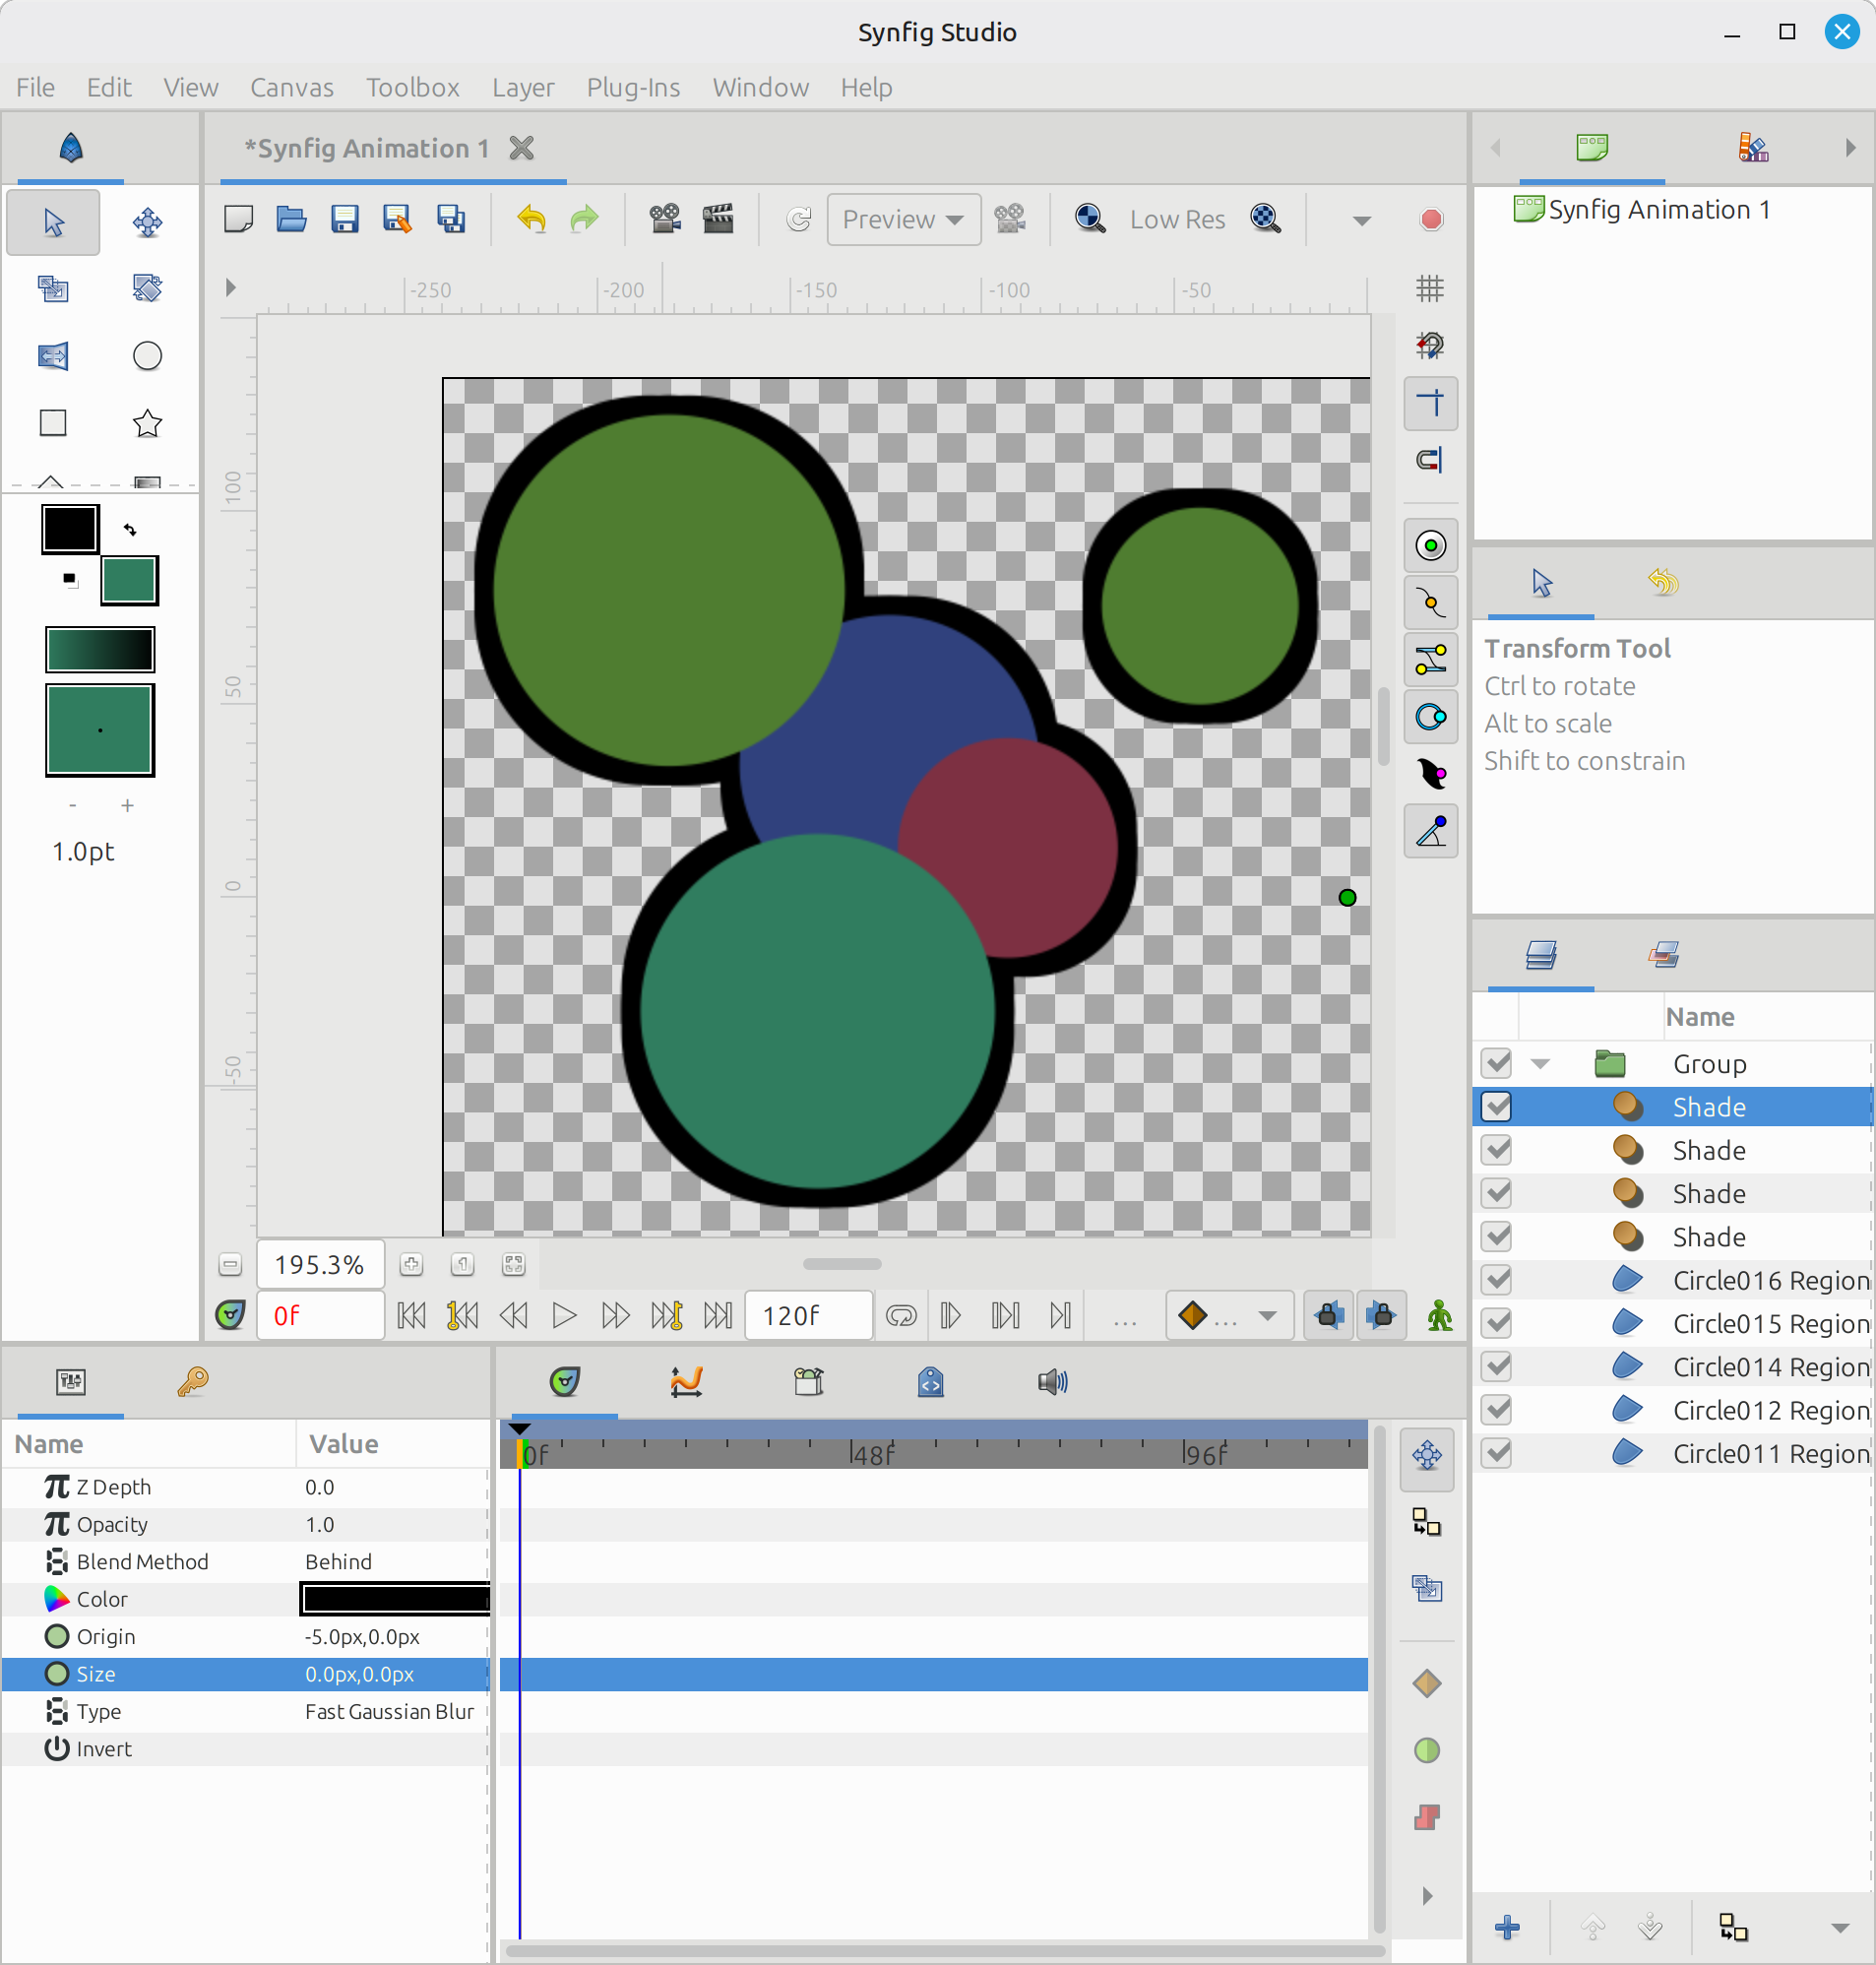This screenshot has height=1965, width=1876.
Task: Toggle the grid display icon
Action: [1430, 289]
